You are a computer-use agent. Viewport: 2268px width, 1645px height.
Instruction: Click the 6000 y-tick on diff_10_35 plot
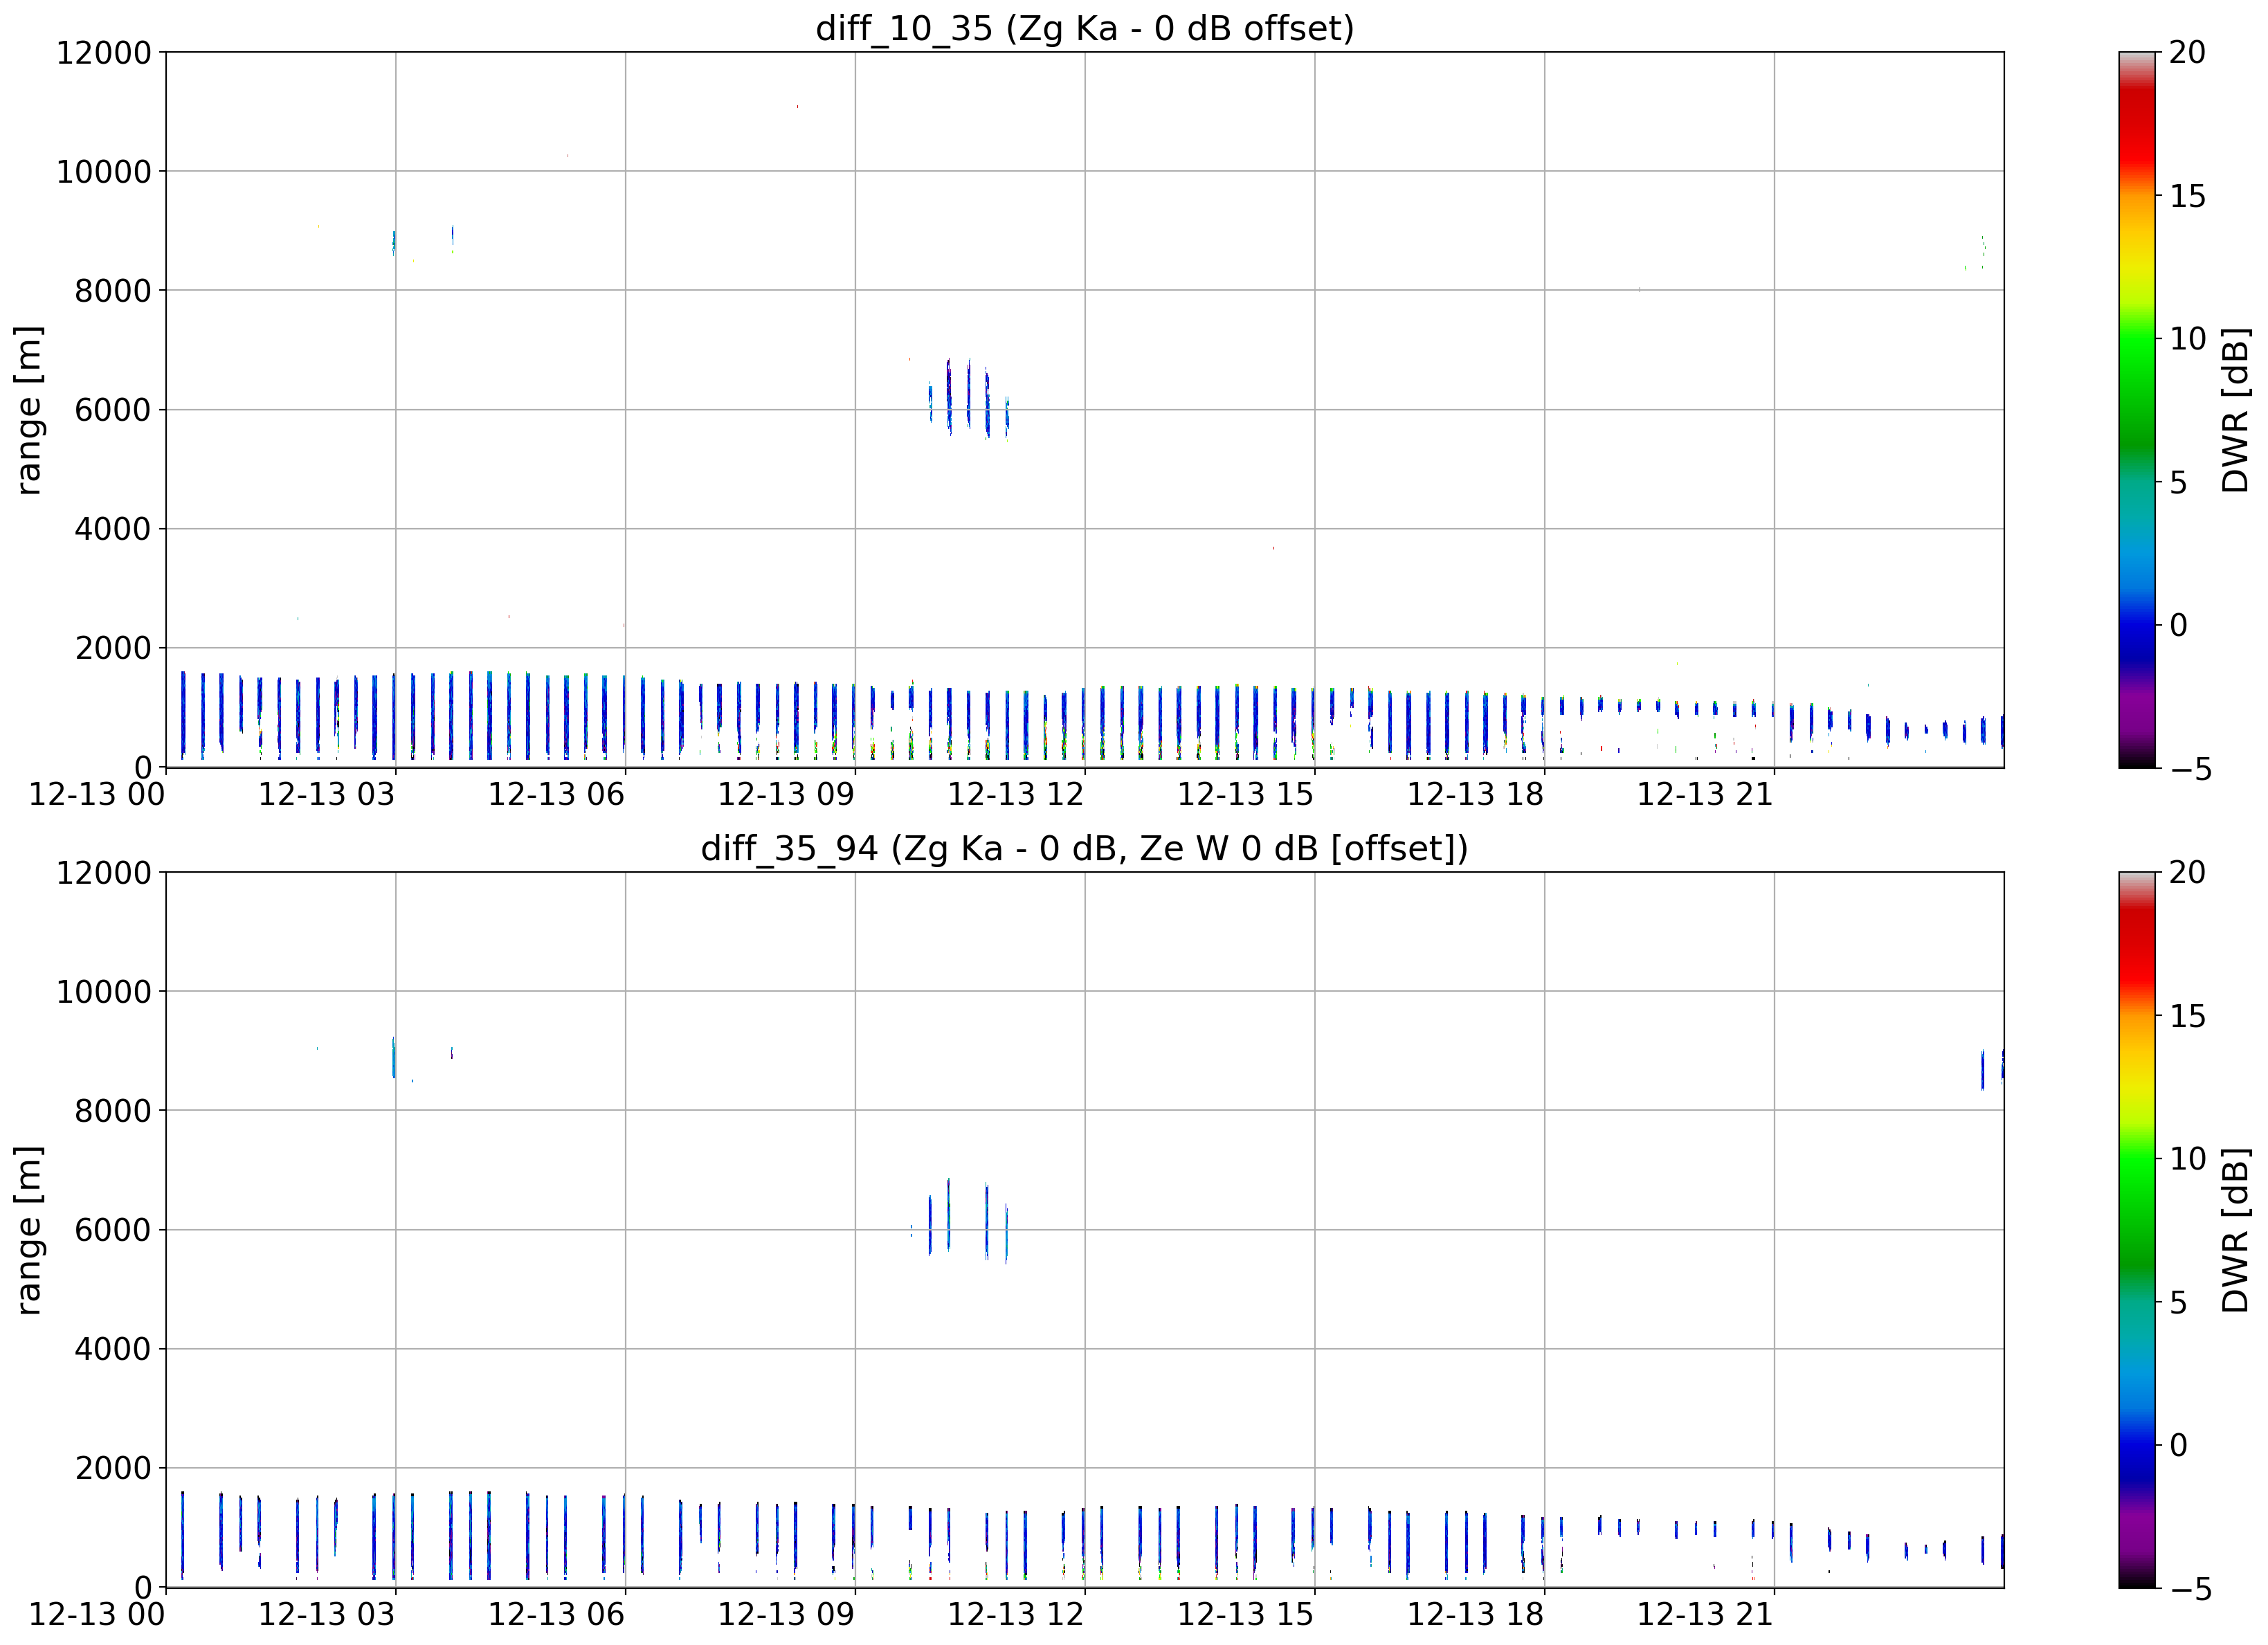[113, 409]
